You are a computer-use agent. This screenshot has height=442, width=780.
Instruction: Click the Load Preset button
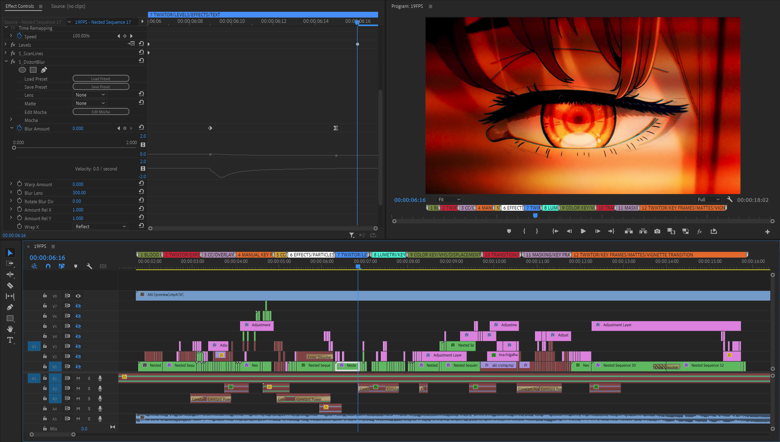[x=101, y=79]
